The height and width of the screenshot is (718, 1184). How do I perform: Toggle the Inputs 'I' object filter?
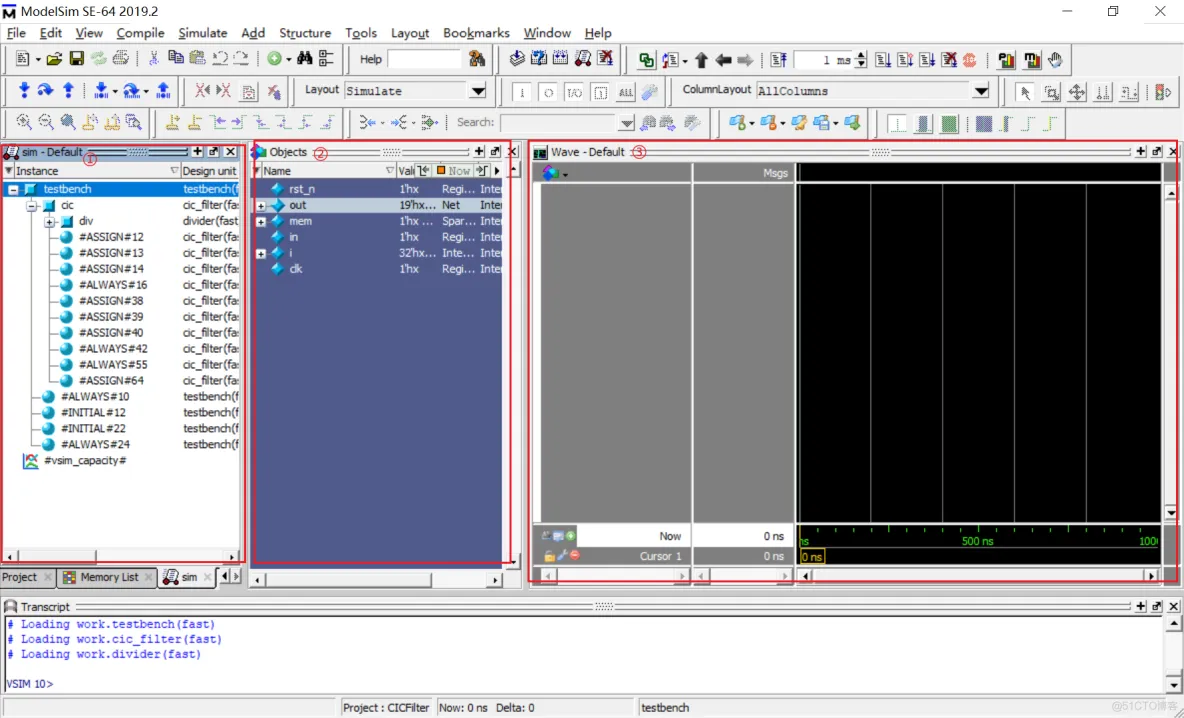tap(522, 92)
